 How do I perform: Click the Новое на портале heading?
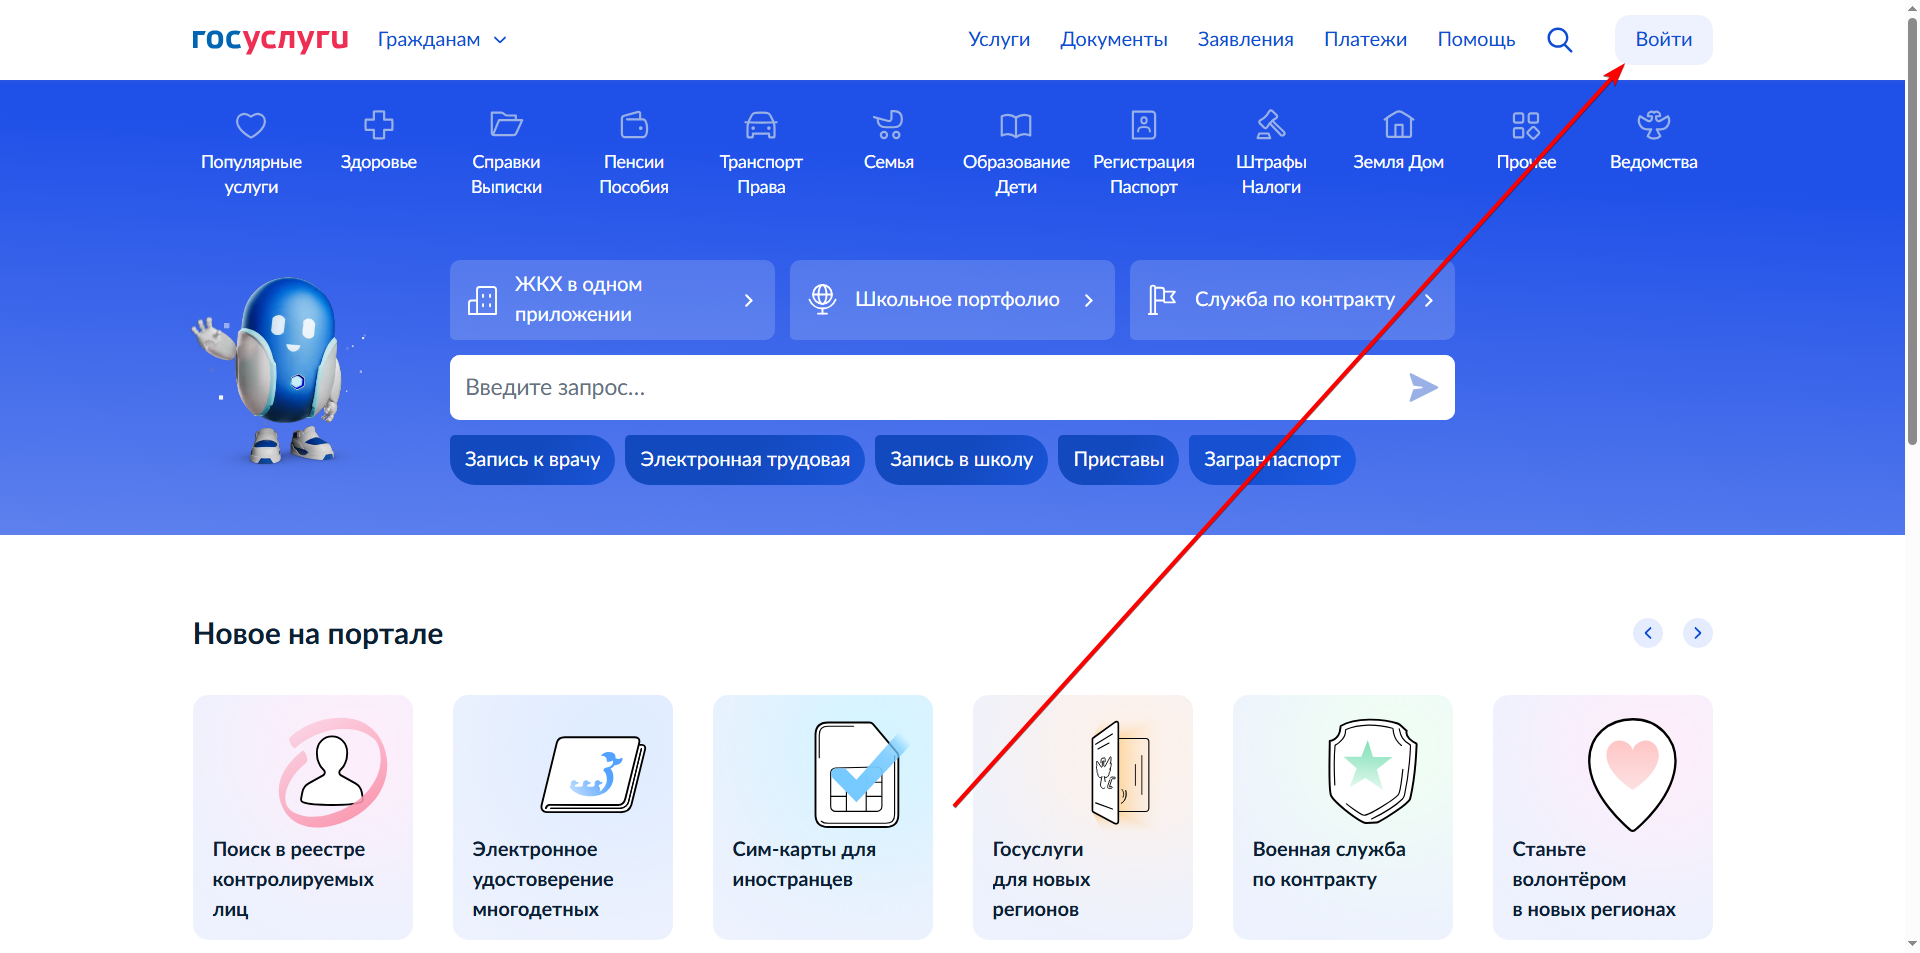[x=318, y=634]
